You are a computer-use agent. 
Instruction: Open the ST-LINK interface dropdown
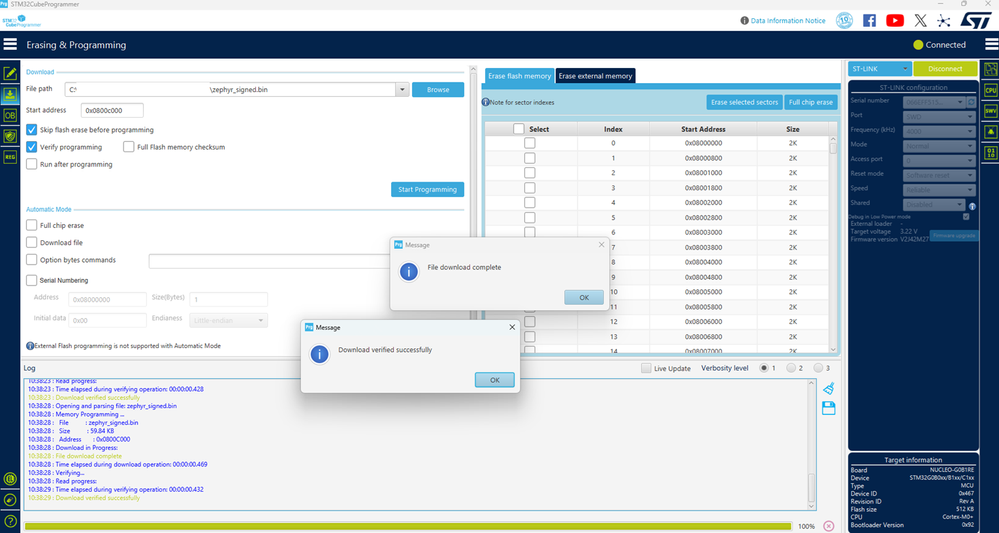[880, 68]
